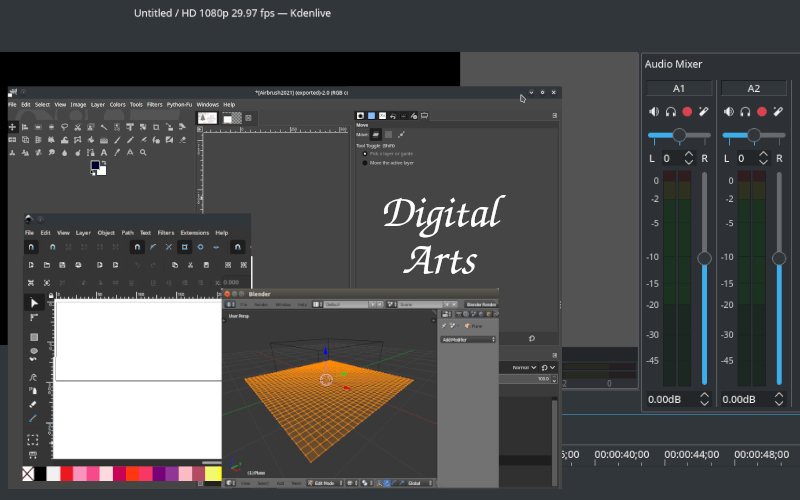
Task: Open the A1 track effects wand
Action: coord(704,112)
